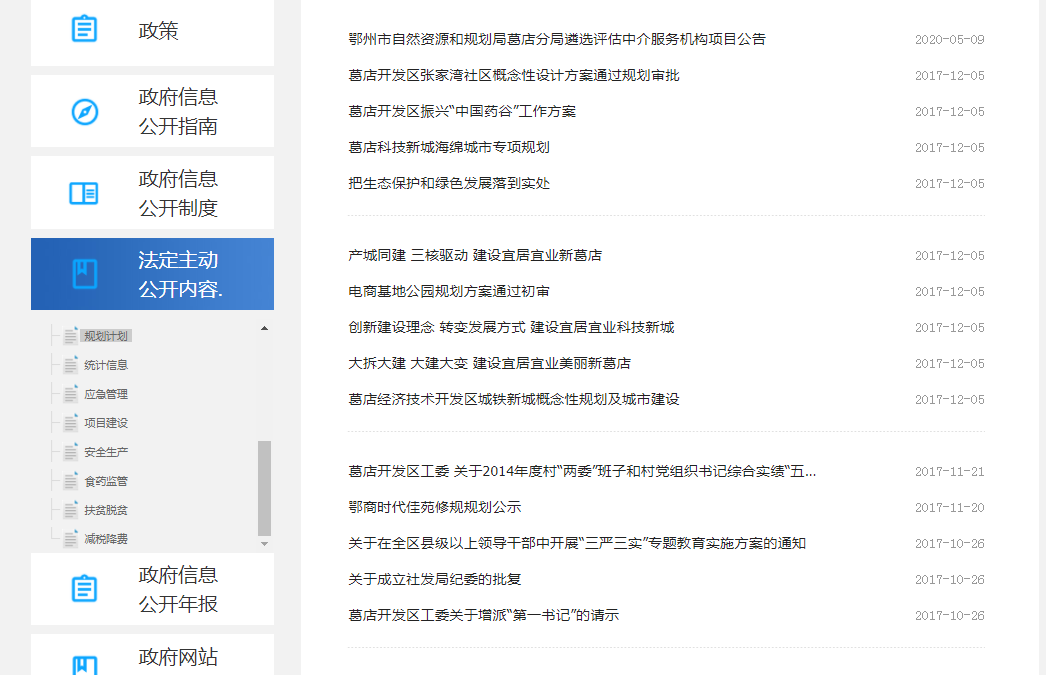Click the document icon next to 食药监管
The image size is (1046, 675).
click(71, 481)
